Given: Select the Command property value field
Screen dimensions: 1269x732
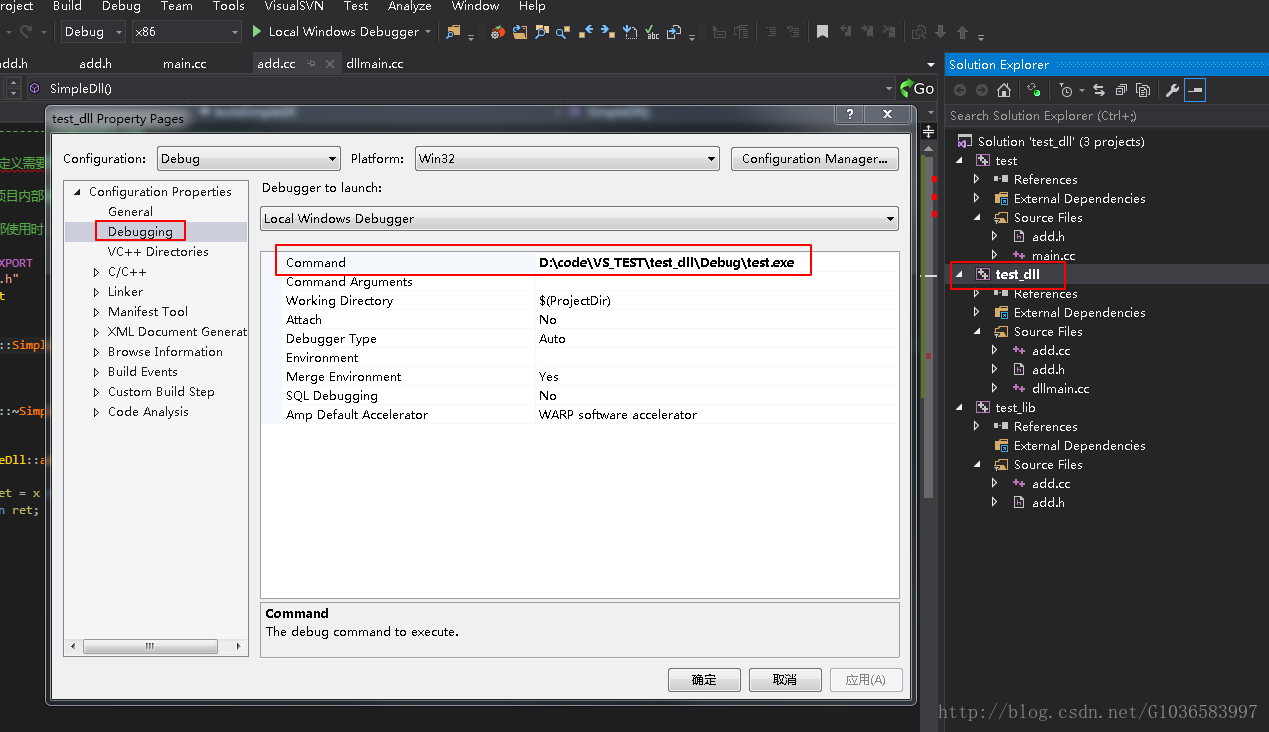Looking at the screenshot, I should pyautogui.click(x=717, y=263).
